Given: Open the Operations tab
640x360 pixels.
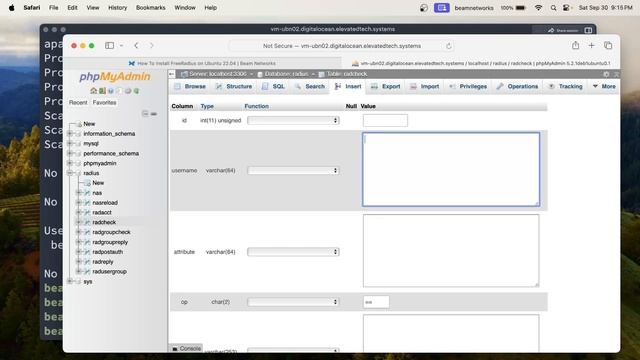Looking at the screenshot, I should click(518, 87).
